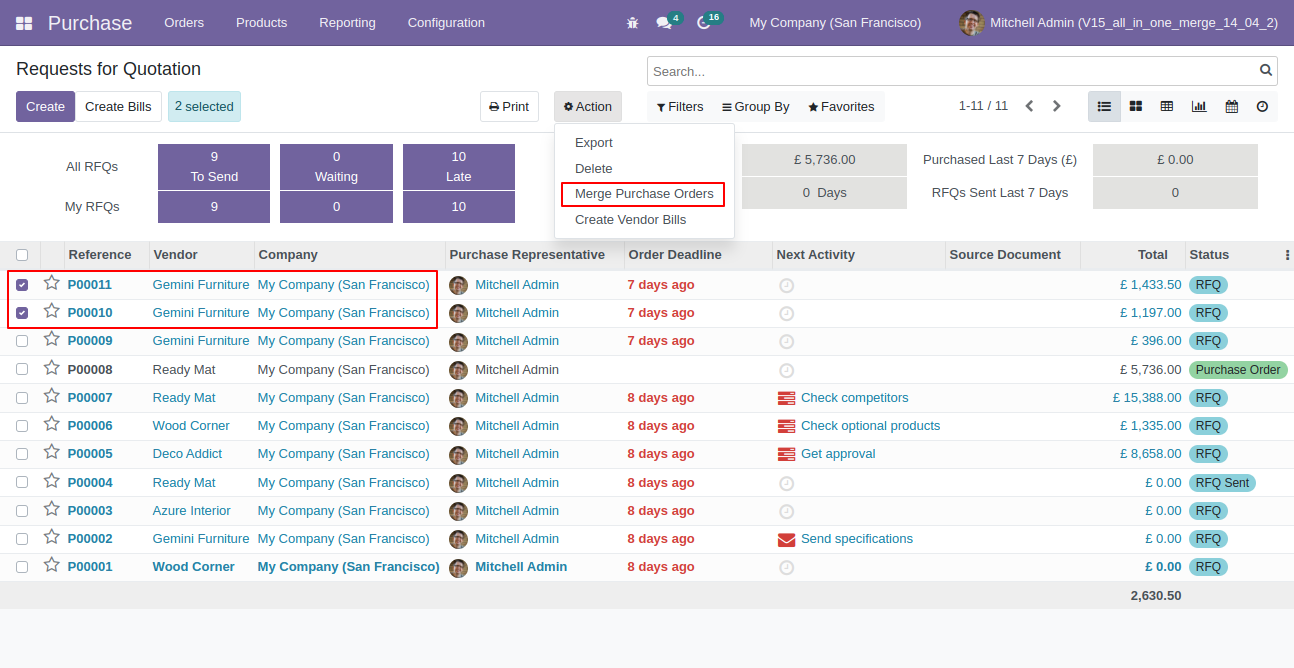
Task: Check the P00006 row checkbox
Action: click(22, 426)
